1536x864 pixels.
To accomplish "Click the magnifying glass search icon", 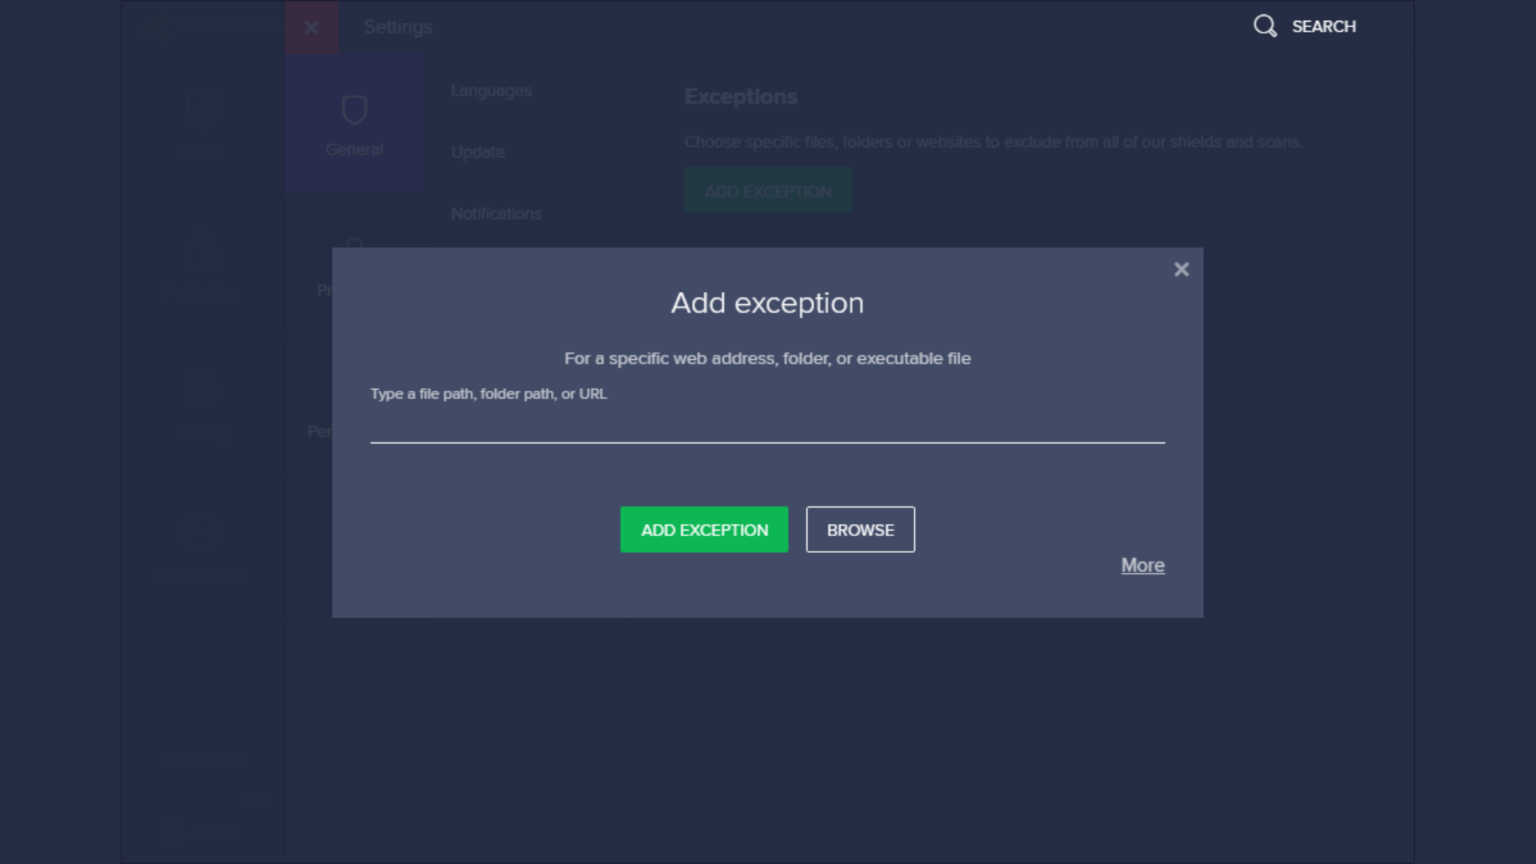I will tap(1264, 26).
